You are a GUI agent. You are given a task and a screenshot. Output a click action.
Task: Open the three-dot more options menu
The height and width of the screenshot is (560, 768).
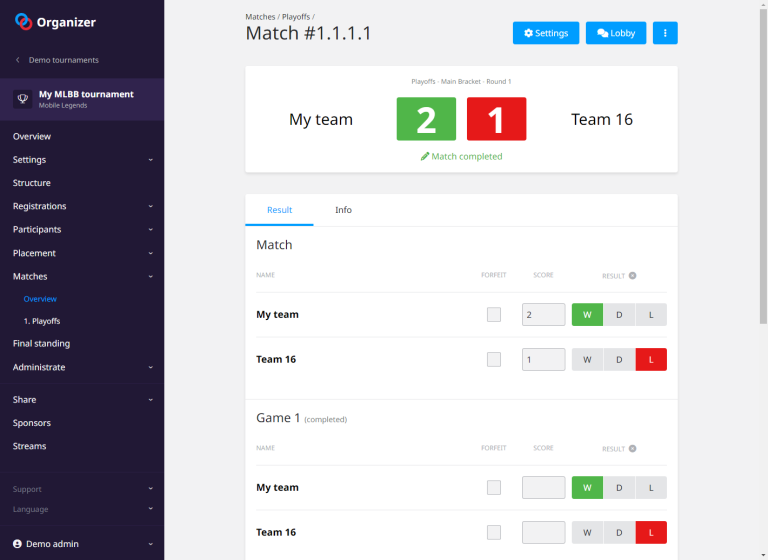(665, 33)
